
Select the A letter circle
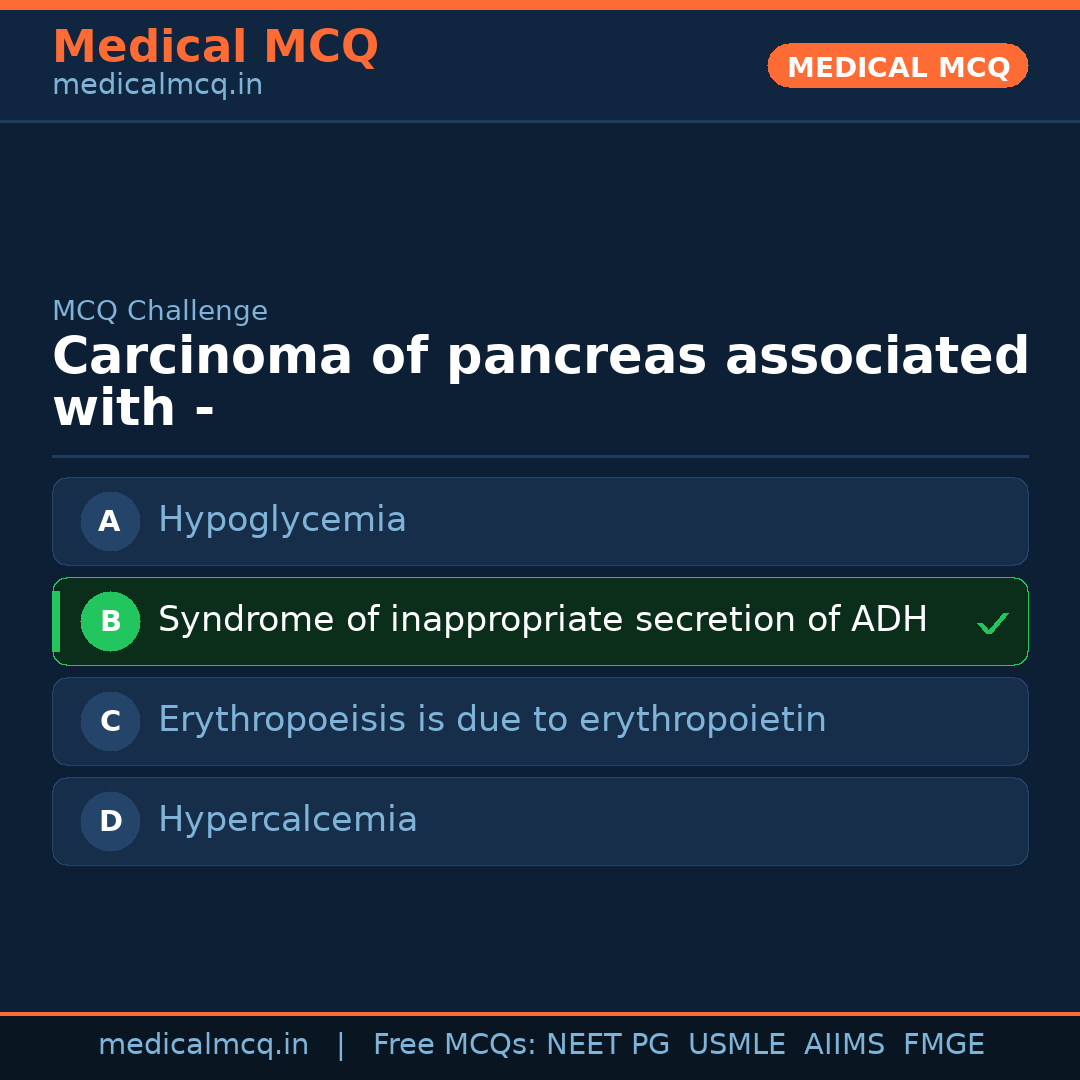tap(110, 521)
